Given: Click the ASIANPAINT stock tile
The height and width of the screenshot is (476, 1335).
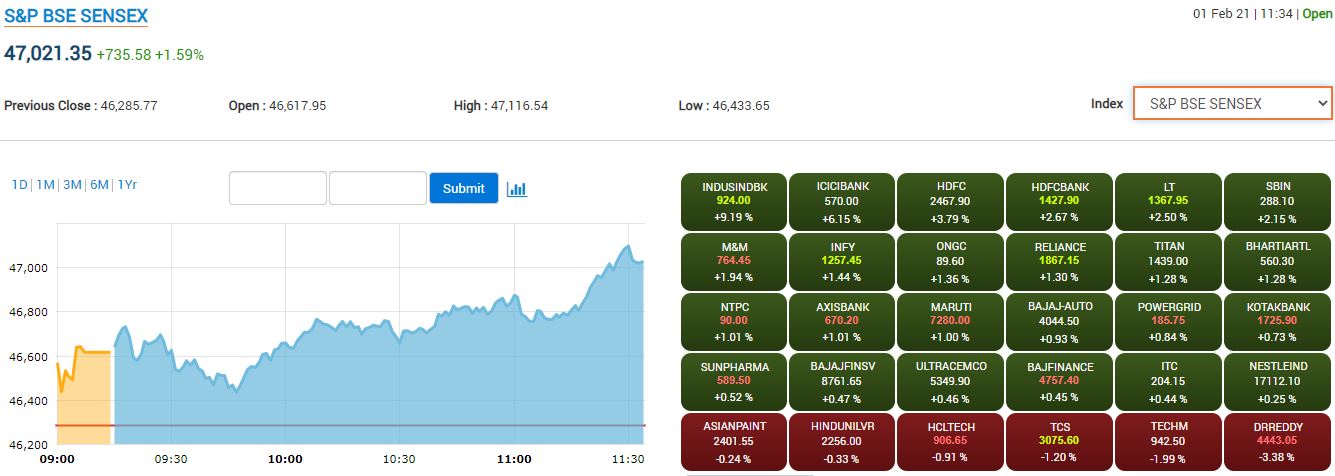Looking at the screenshot, I should [x=734, y=442].
